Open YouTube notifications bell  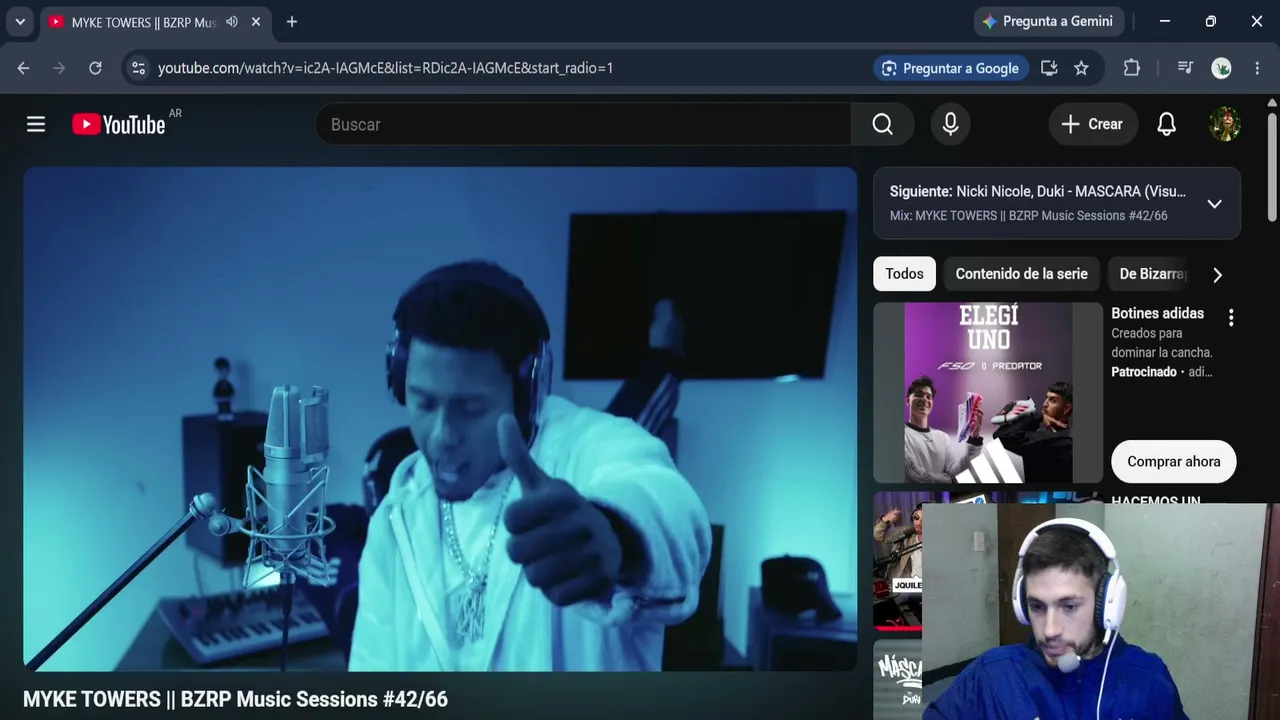point(1166,124)
